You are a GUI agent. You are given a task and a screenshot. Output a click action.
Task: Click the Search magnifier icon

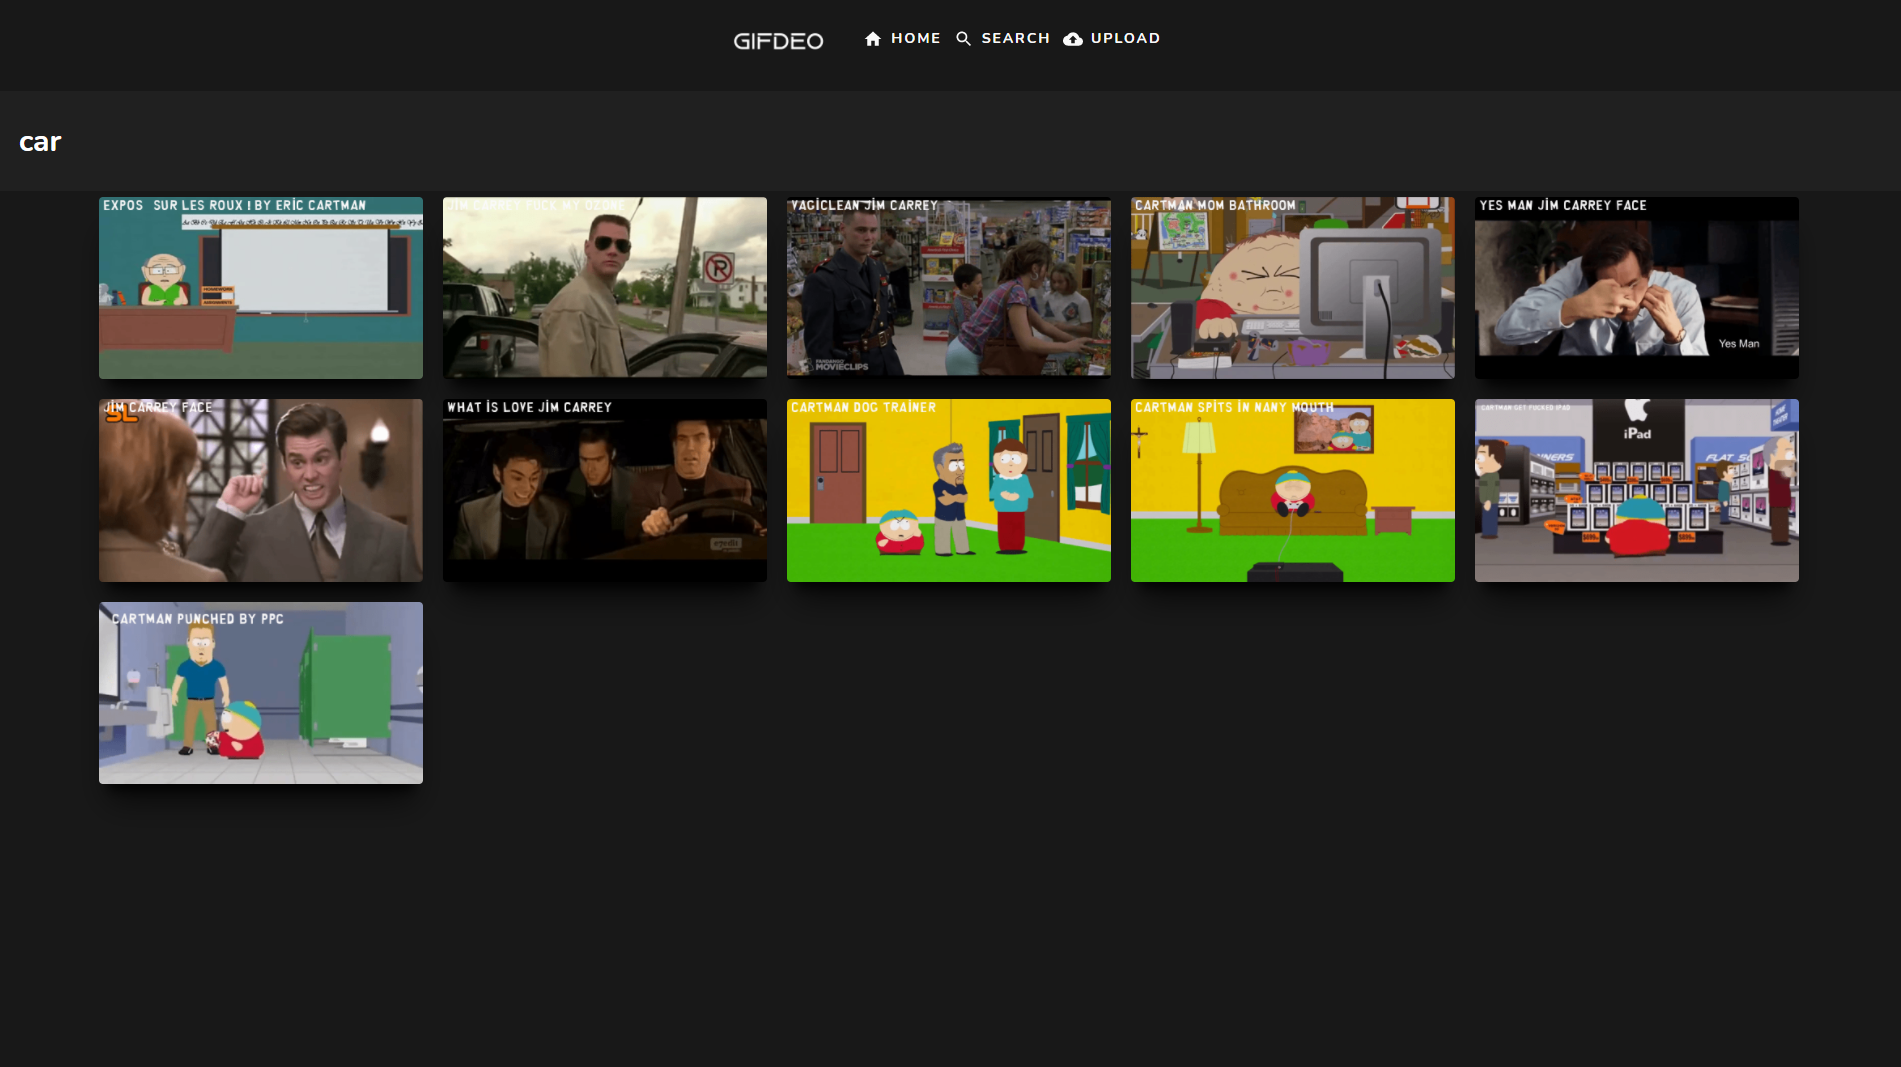[x=963, y=39]
